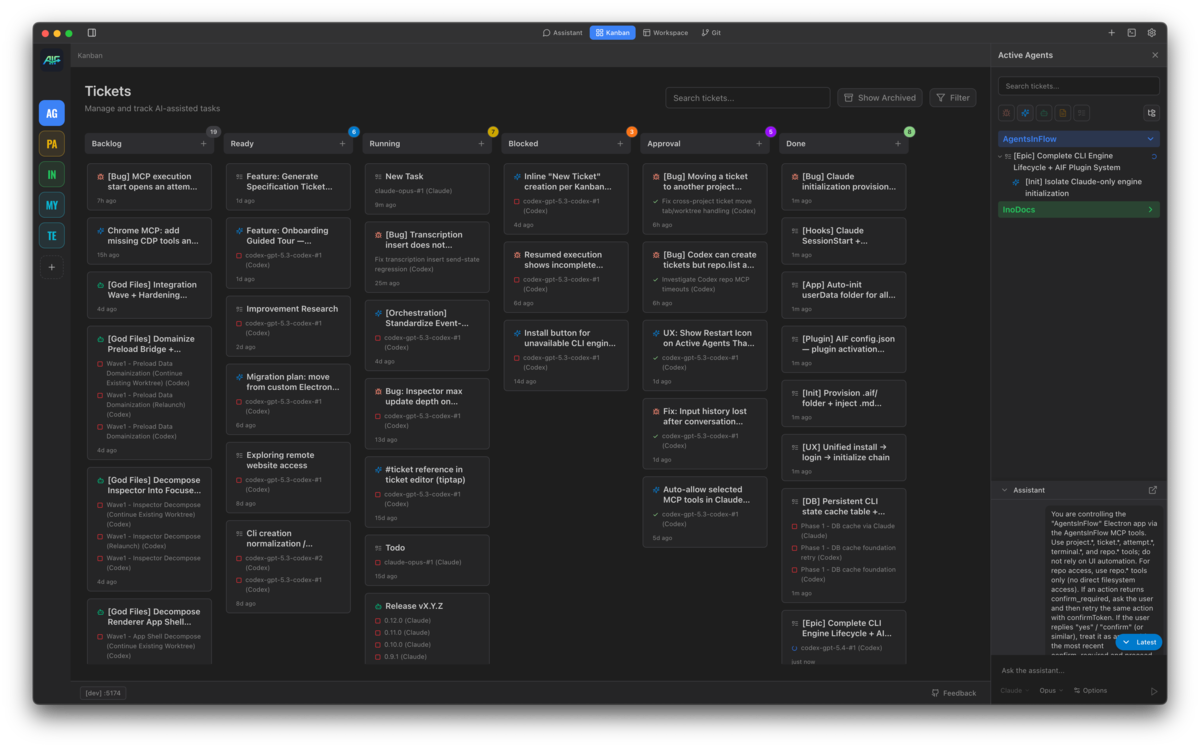Click the plus icon below the sidebar workspace icons
Image resolution: width=1200 pixels, height=748 pixels.
tap(51, 267)
